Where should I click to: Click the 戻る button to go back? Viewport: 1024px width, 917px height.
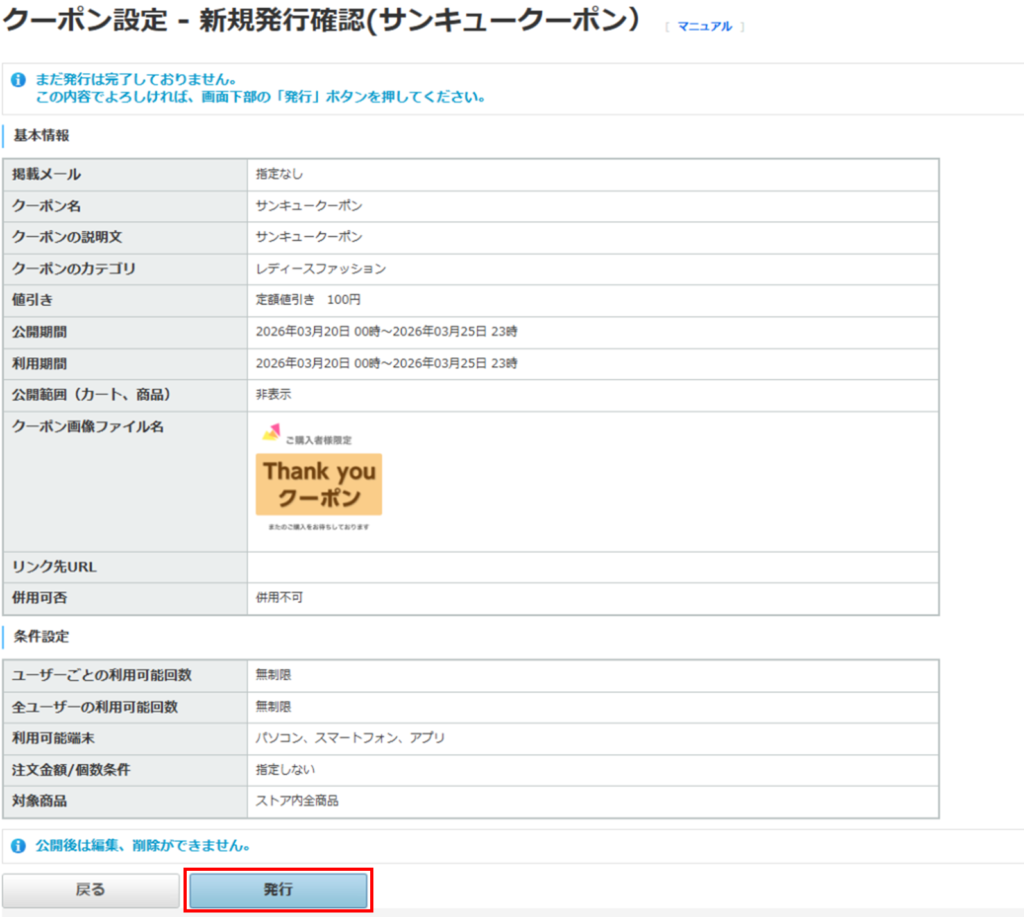(x=91, y=889)
